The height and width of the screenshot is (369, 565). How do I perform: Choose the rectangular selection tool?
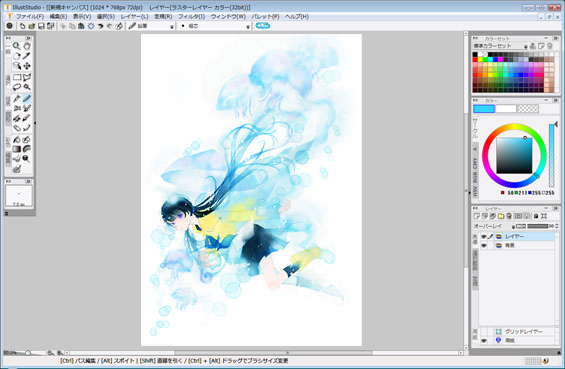17,77
